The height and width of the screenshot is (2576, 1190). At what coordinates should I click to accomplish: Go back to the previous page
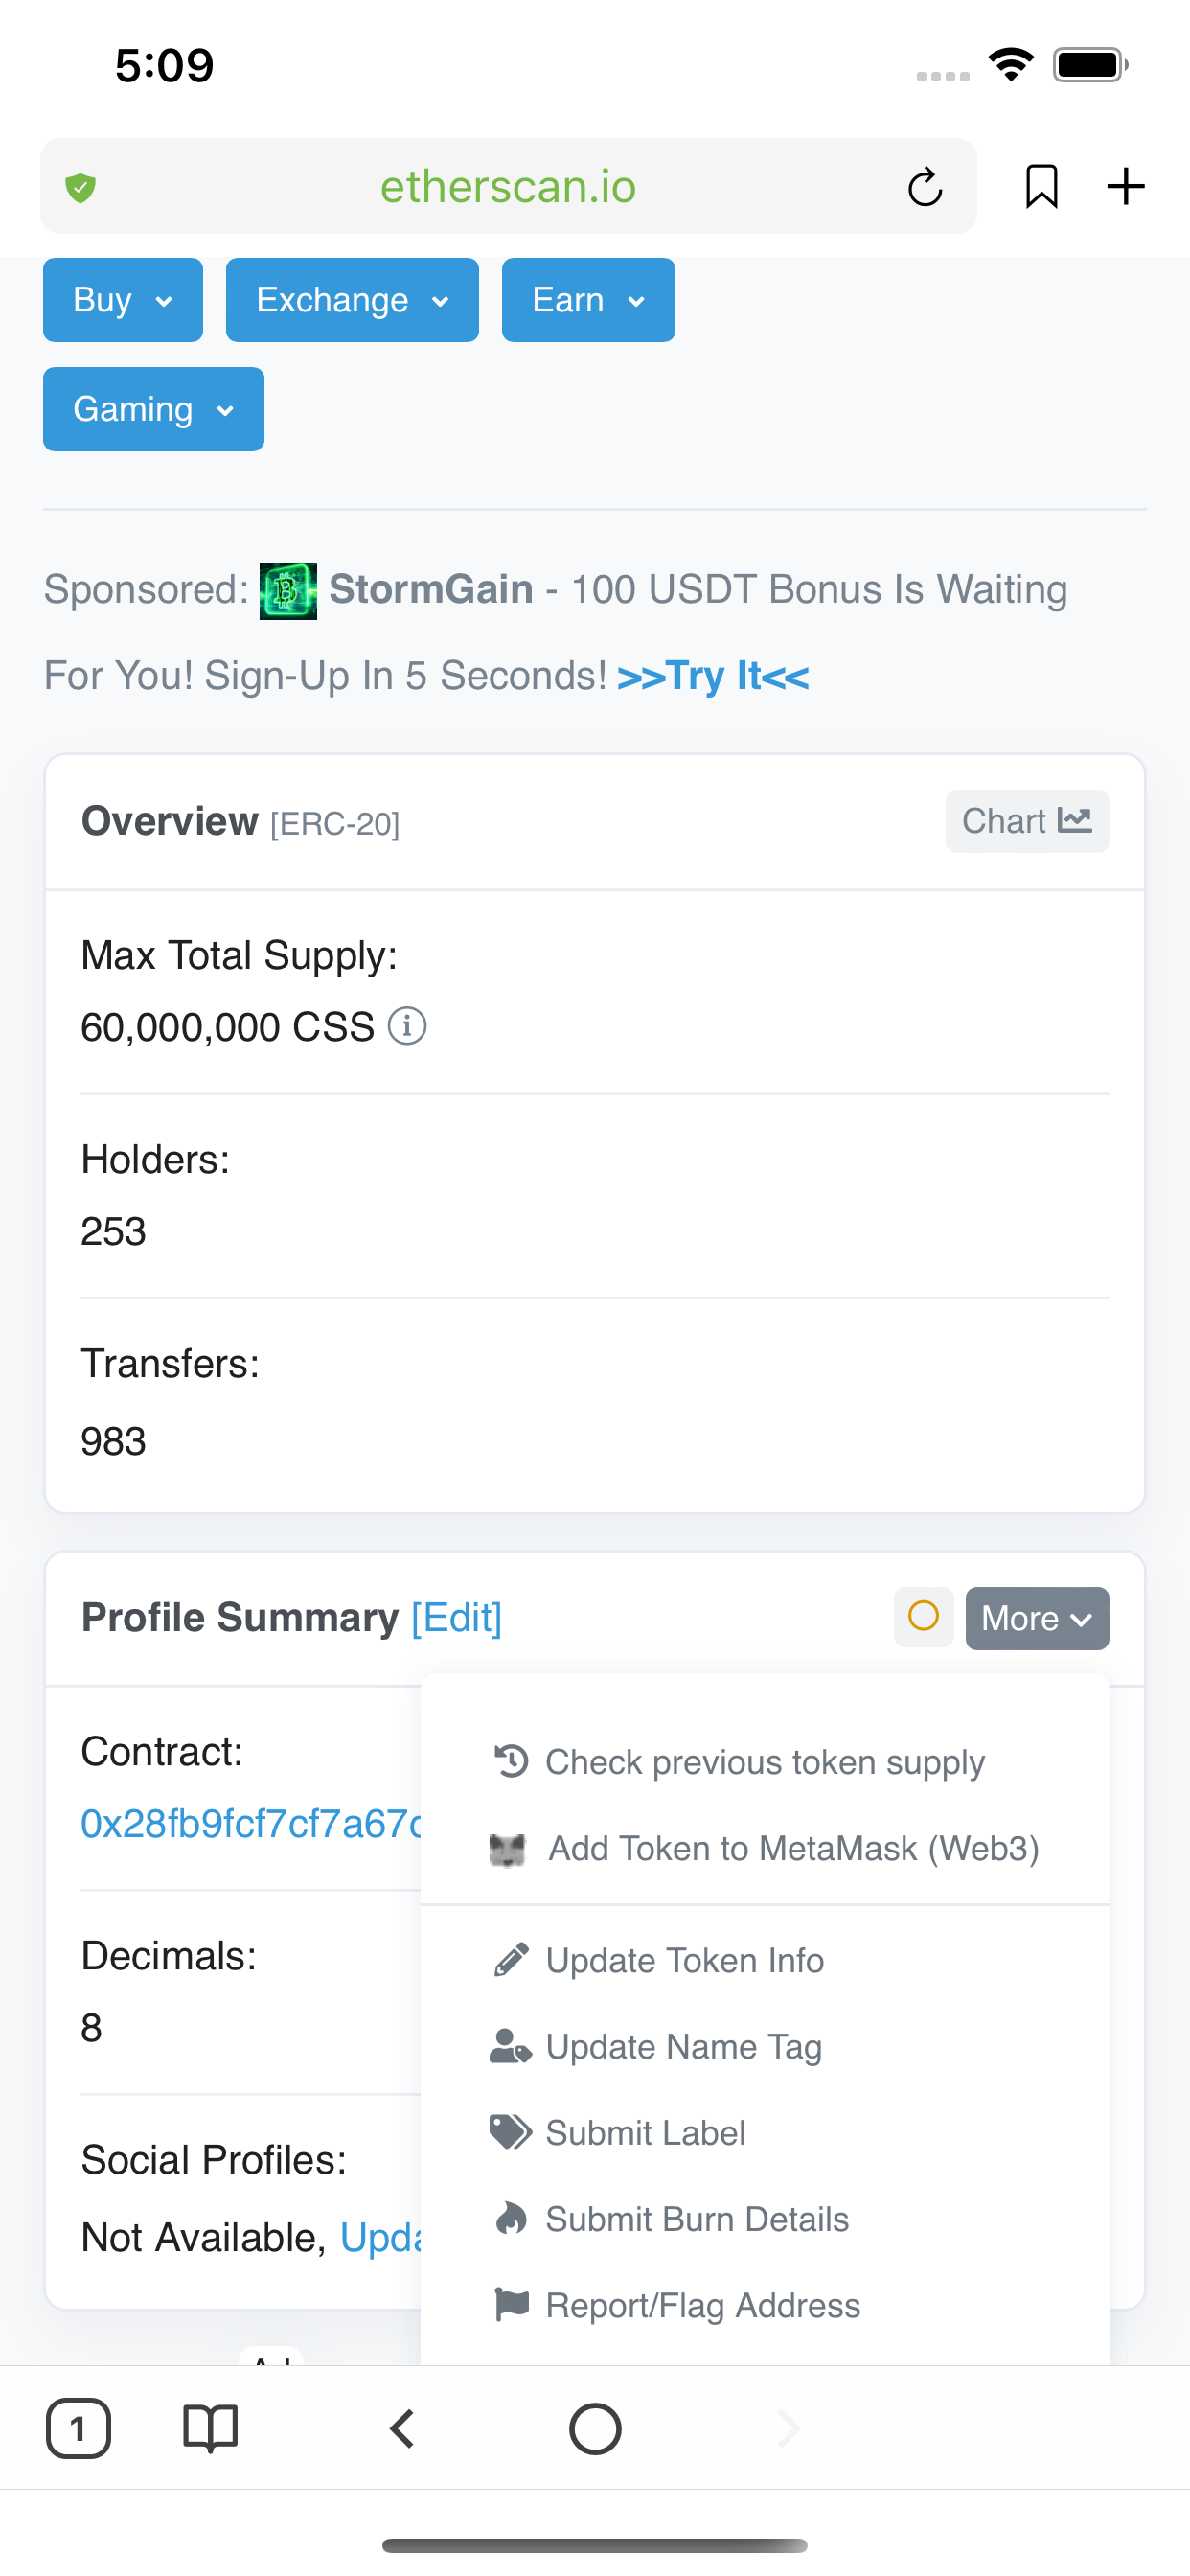coord(402,2428)
